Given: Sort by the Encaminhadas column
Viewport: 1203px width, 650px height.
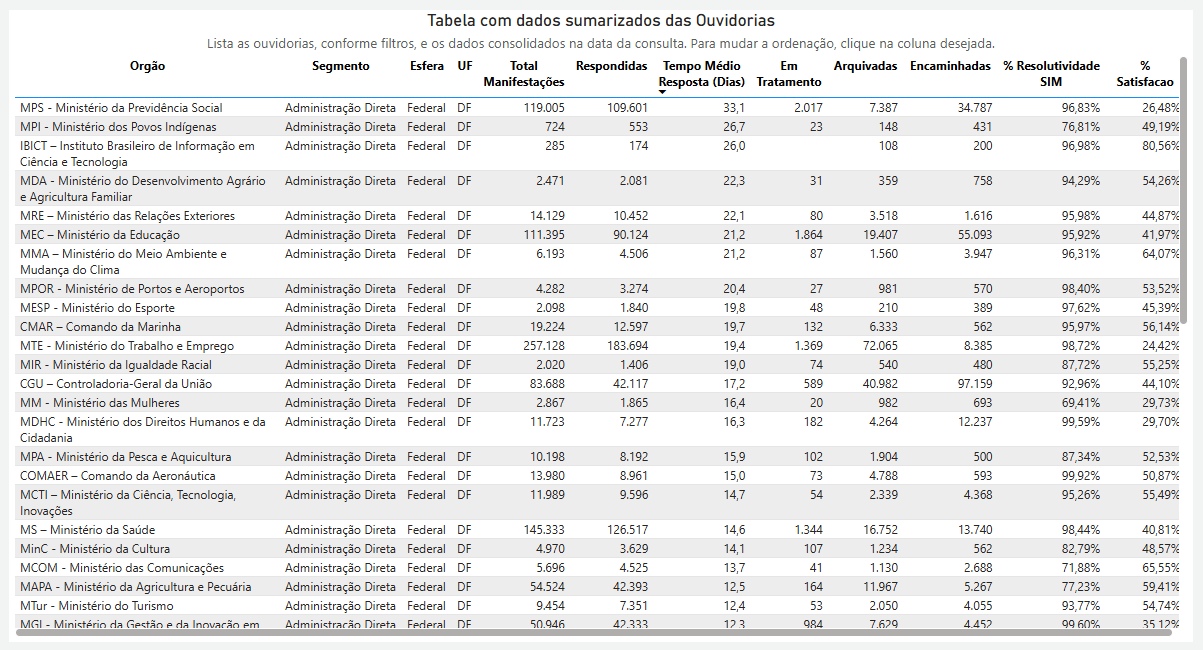Looking at the screenshot, I should pyautogui.click(x=950, y=67).
